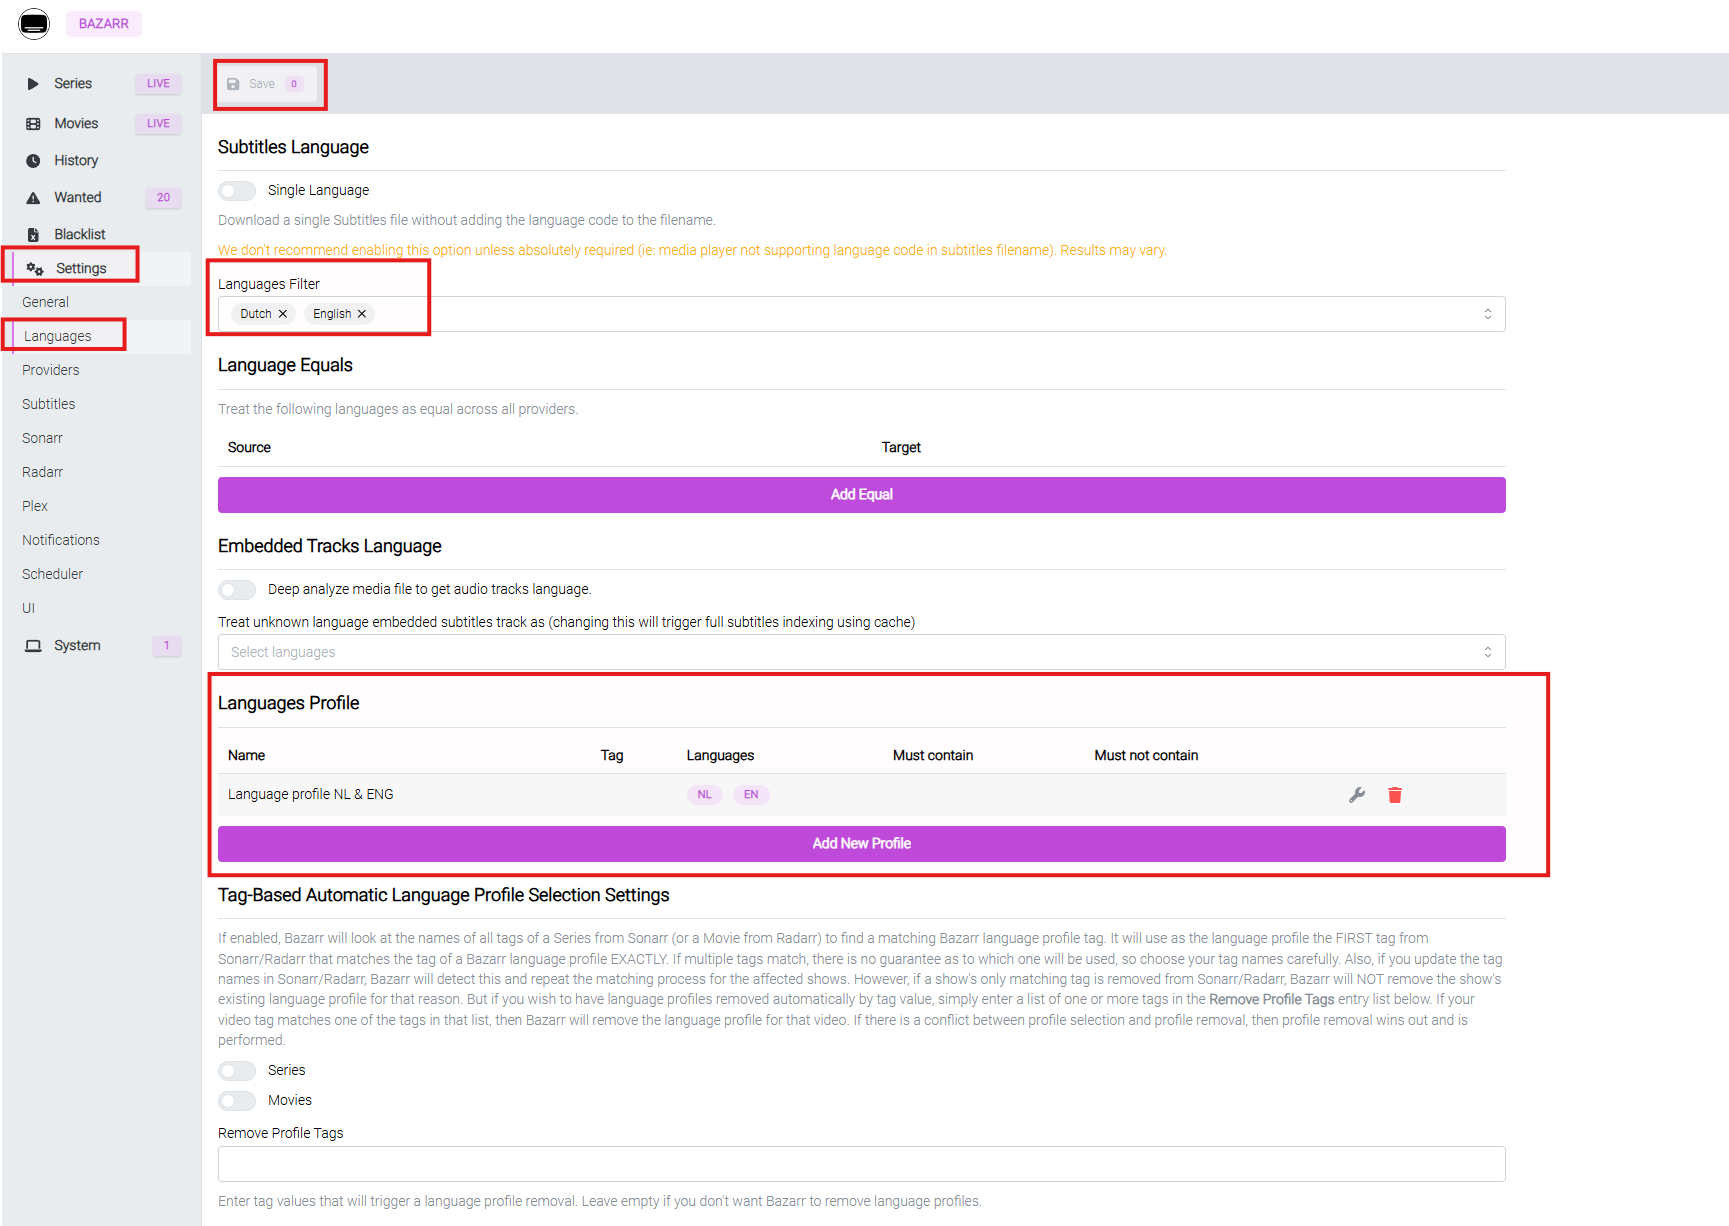
Task: Turn on Movies tag-based selection
Action: click(237, 1100)
